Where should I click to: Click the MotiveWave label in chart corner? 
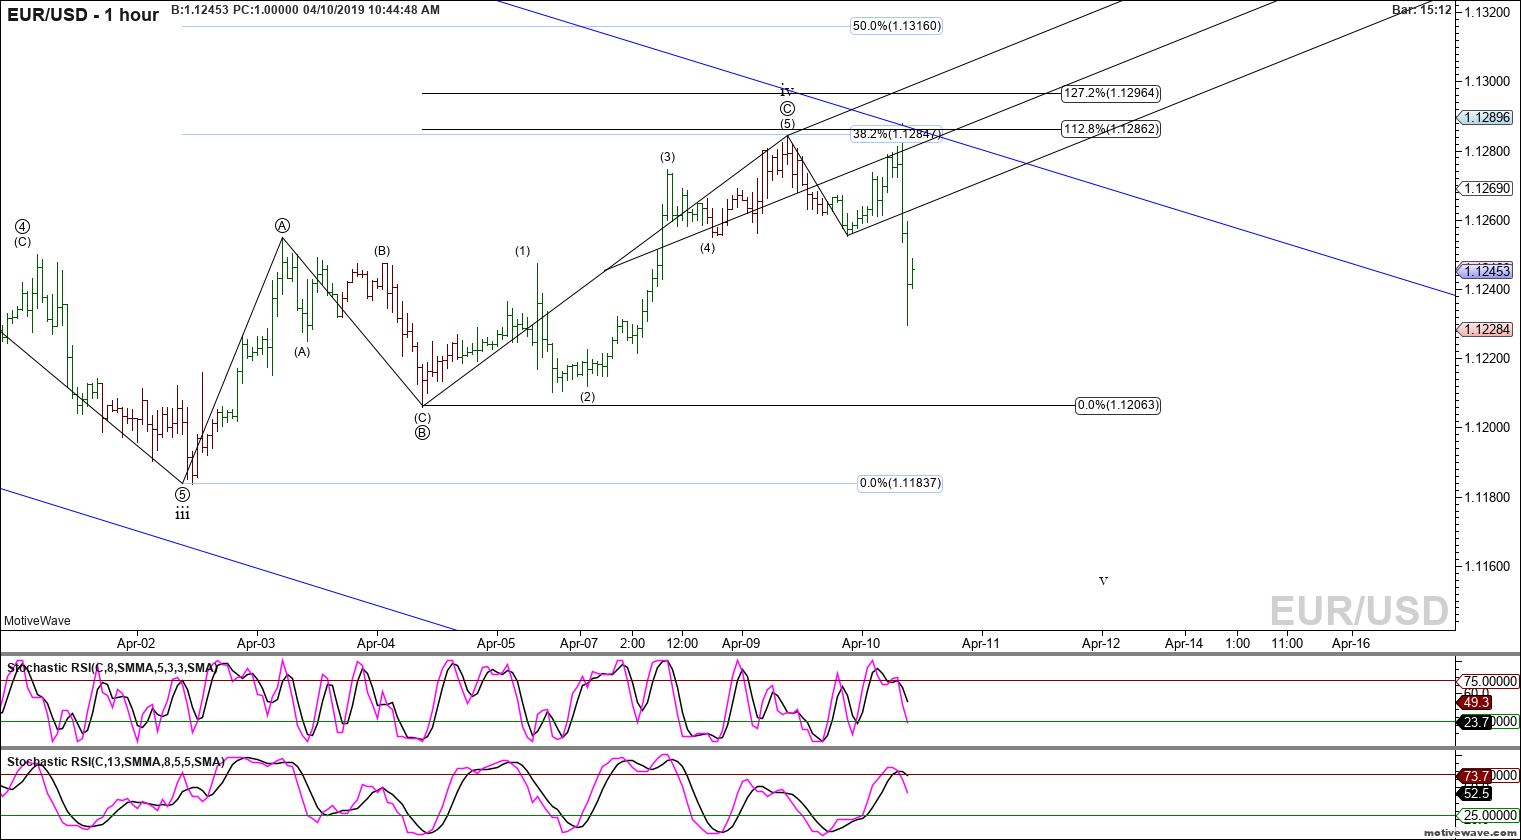[37, 621]
